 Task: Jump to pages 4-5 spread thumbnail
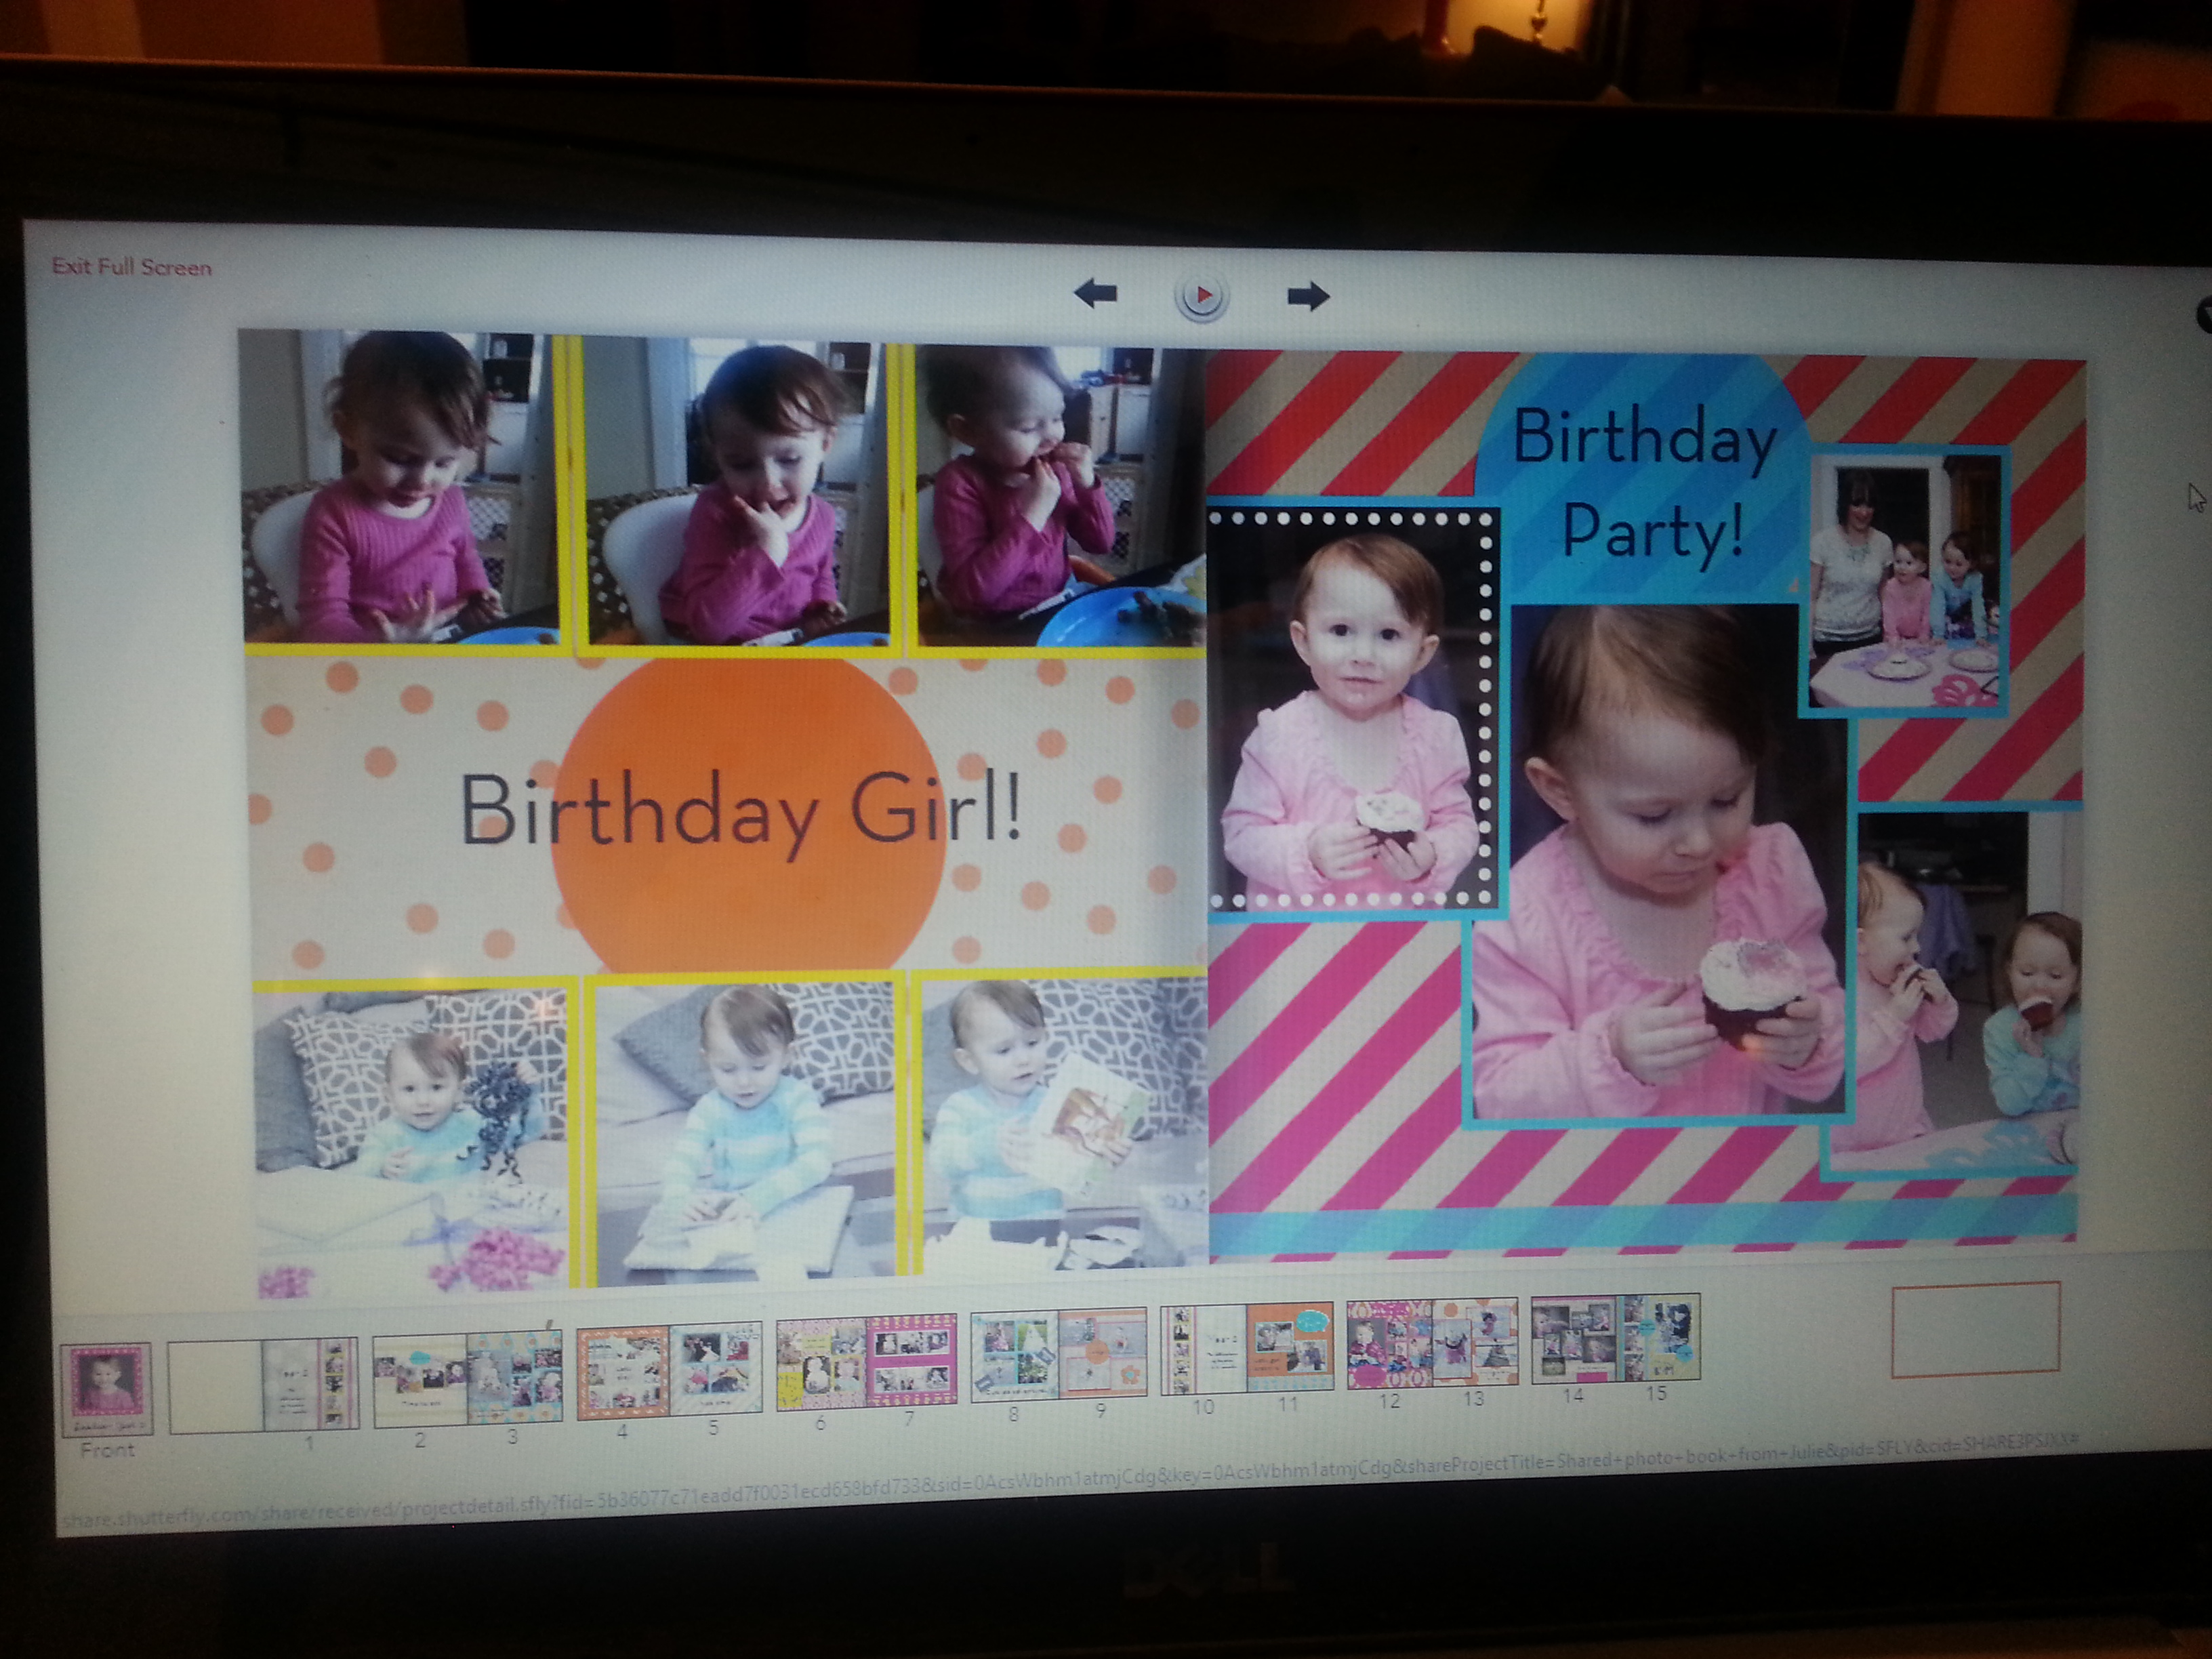pyautogui.click(x=669, y=1369)
